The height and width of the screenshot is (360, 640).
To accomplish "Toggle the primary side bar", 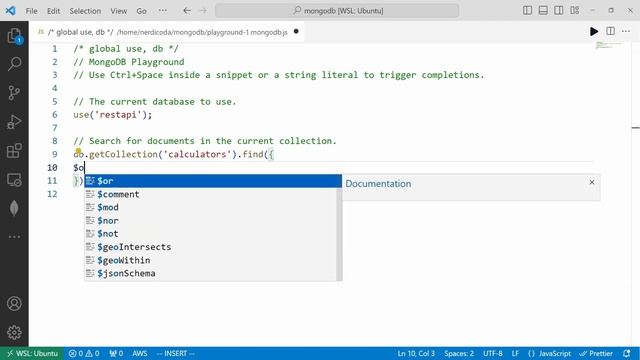I will (527, 11).
